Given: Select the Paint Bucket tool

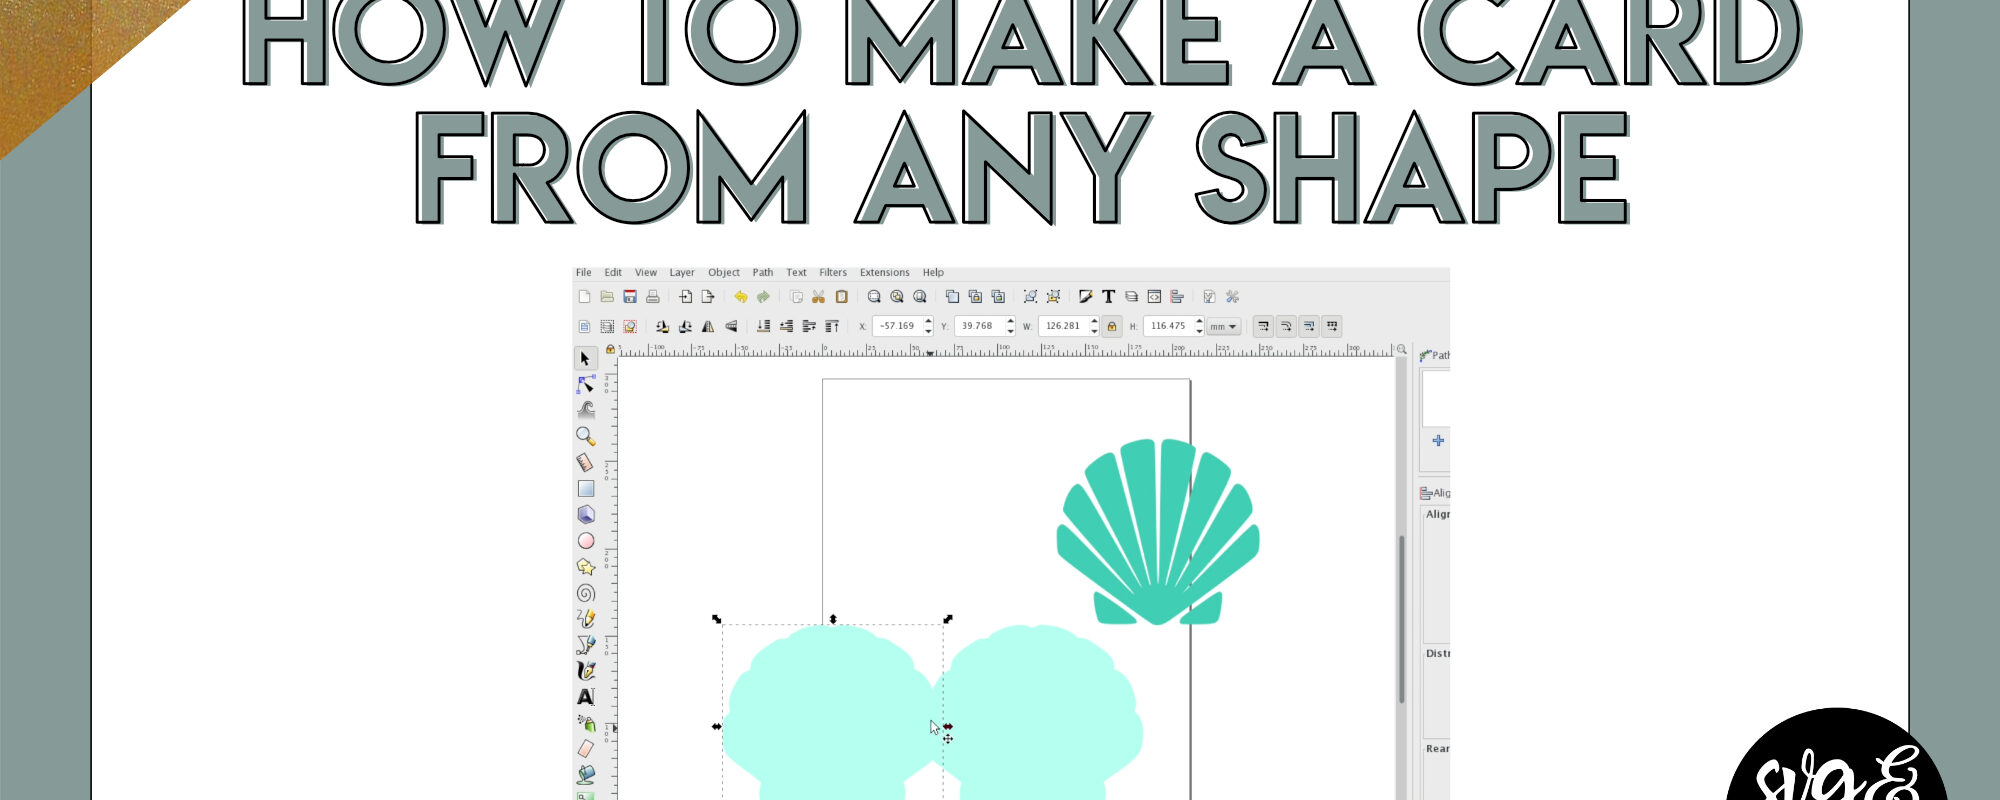Looking at the screenshot, I should [586, 774].
